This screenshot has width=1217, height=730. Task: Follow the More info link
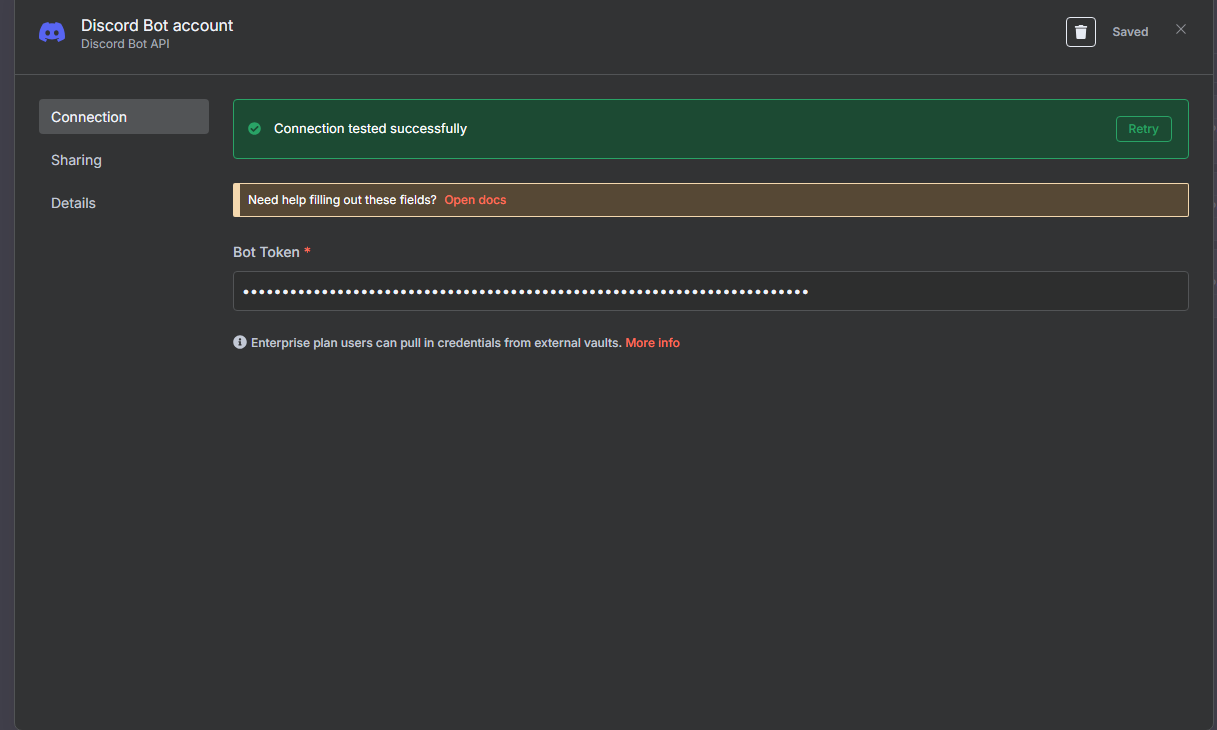pyautogui.click(x=652, y=343)
